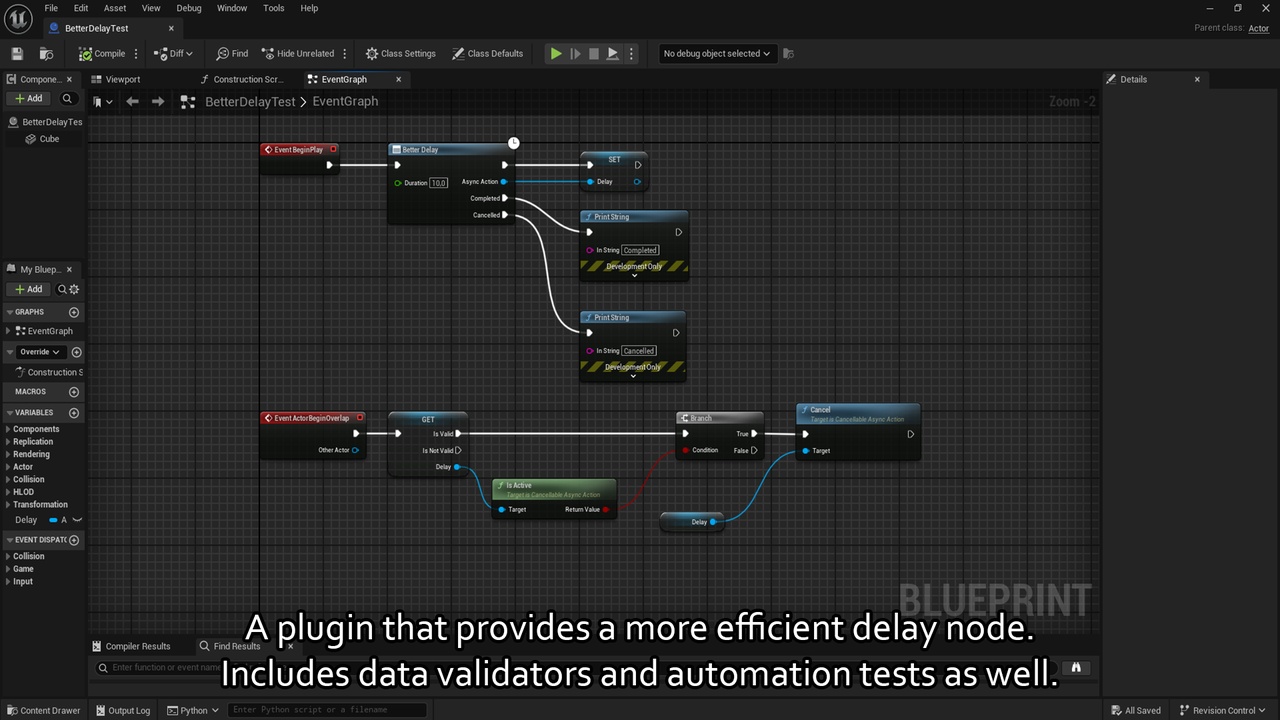The height and width of the screenshot is (720, 1280).
Task: Open the function Override dropdown
Action: (x=41, y=352)
